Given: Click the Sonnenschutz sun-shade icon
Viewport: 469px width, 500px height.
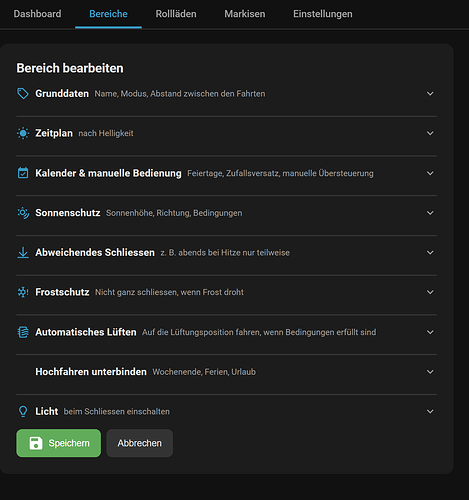Looking at the screenshot, I should tap(23, 213).
